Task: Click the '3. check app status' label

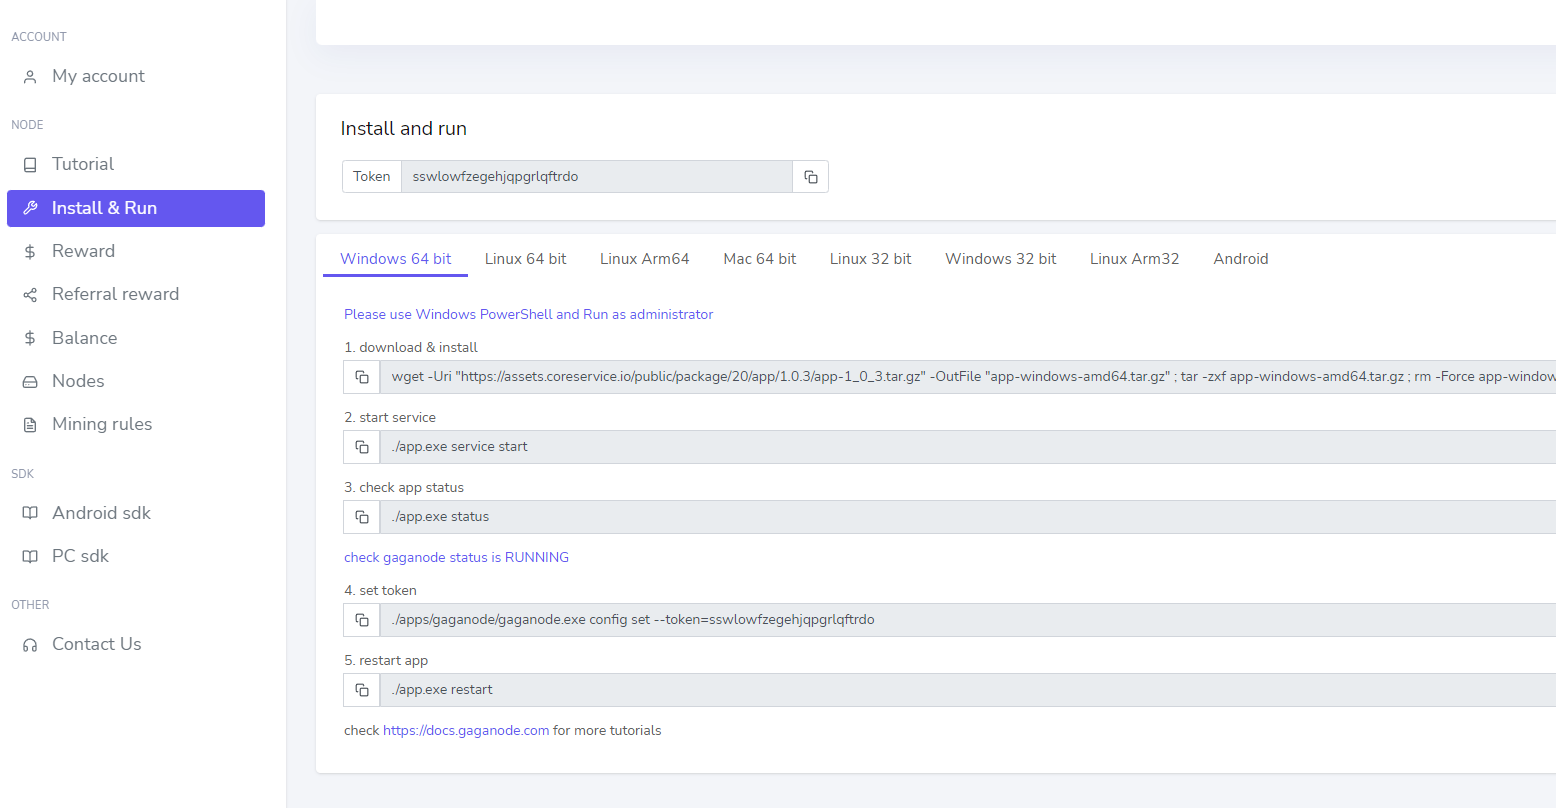Action: pos(404,487)
